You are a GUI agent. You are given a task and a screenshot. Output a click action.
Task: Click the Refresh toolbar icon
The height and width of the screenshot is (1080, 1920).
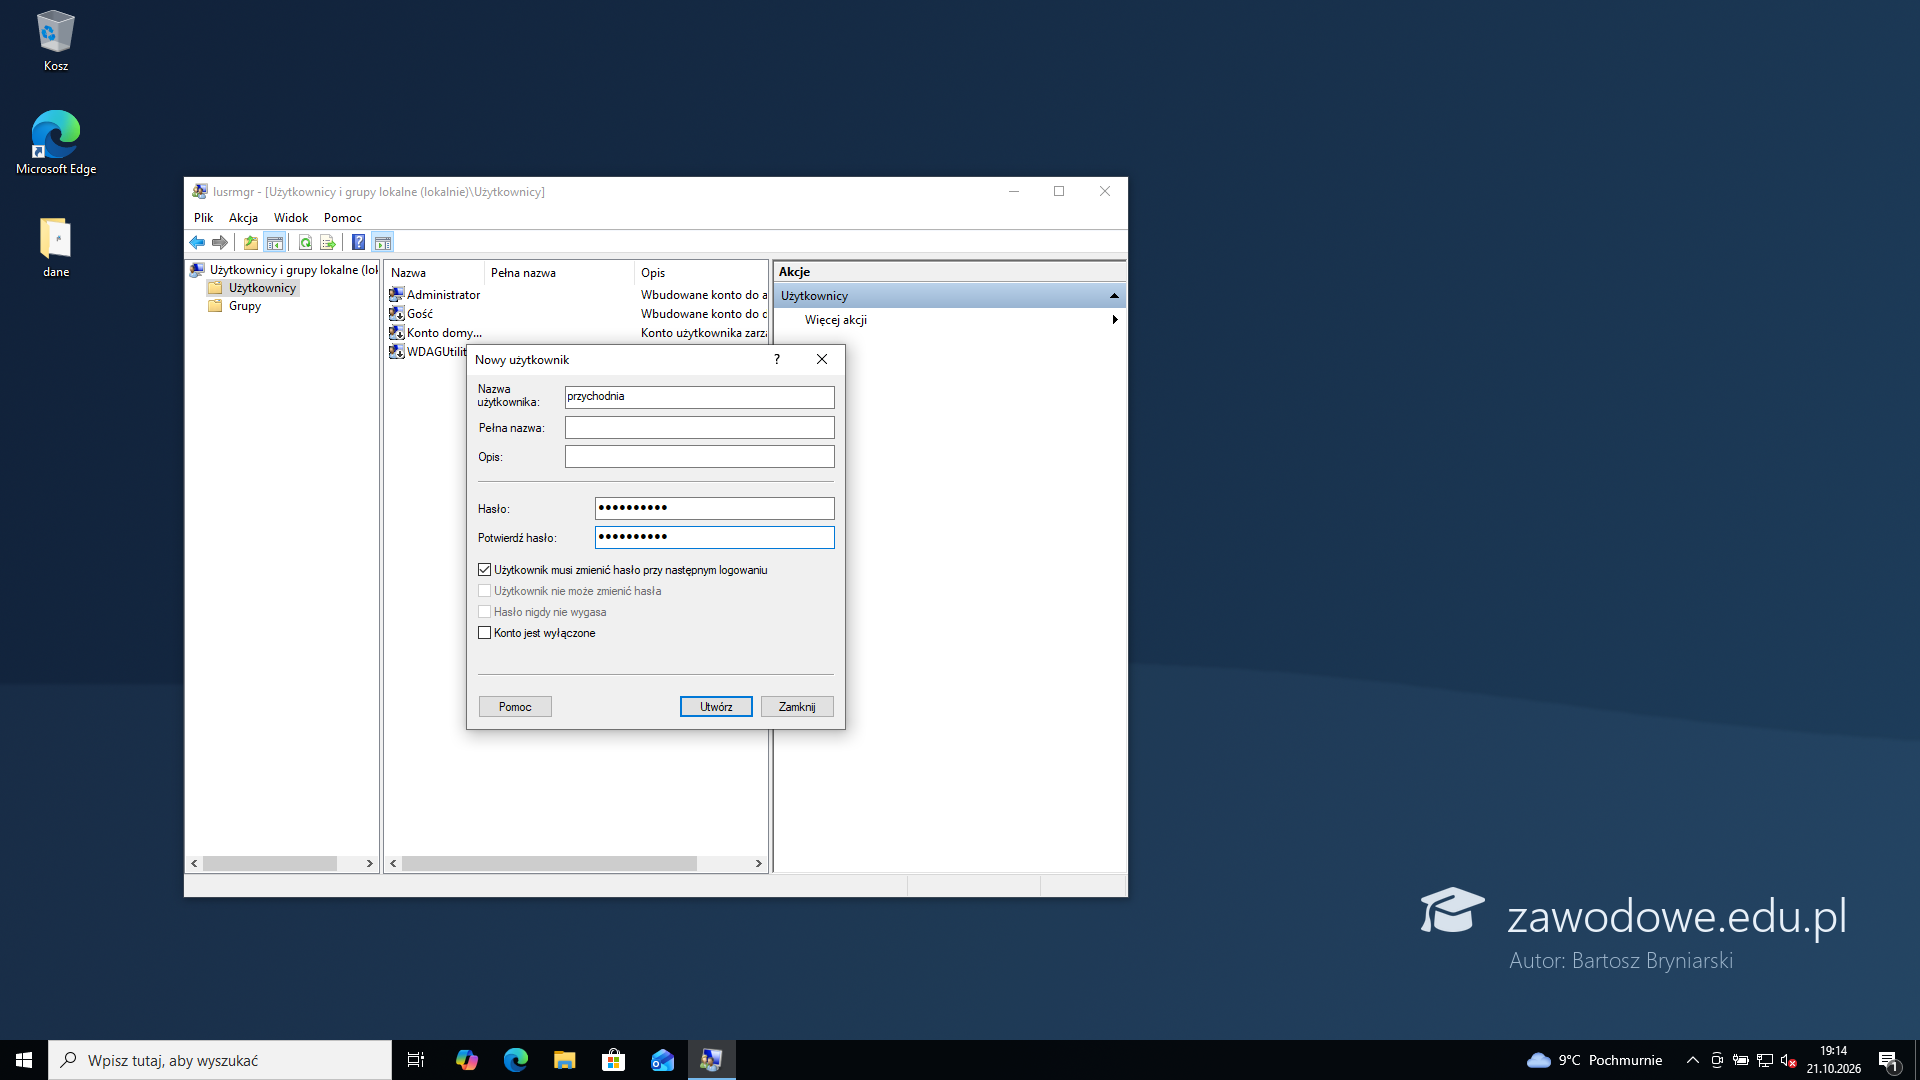305,243
